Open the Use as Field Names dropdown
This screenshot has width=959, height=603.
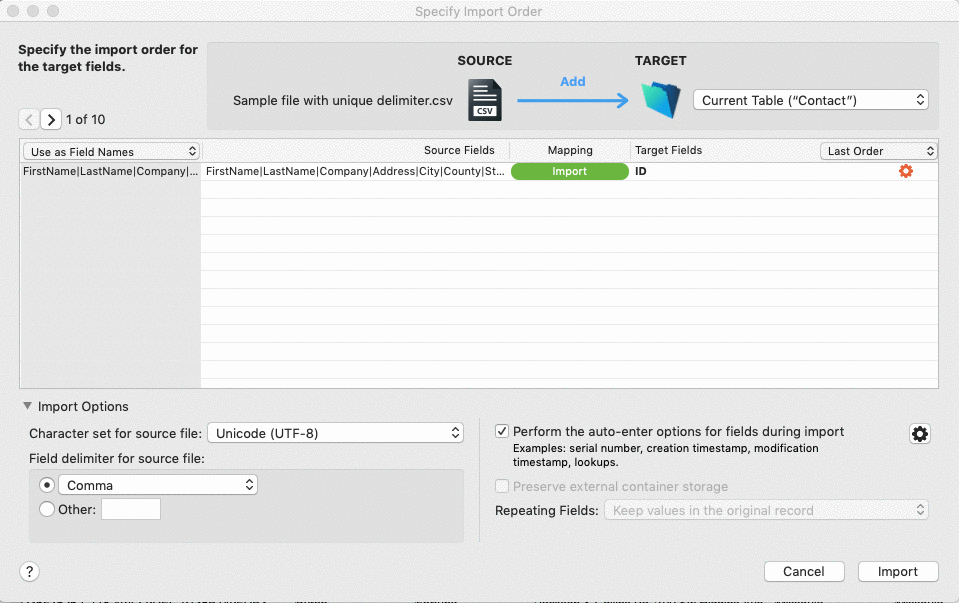pos(110,151)
